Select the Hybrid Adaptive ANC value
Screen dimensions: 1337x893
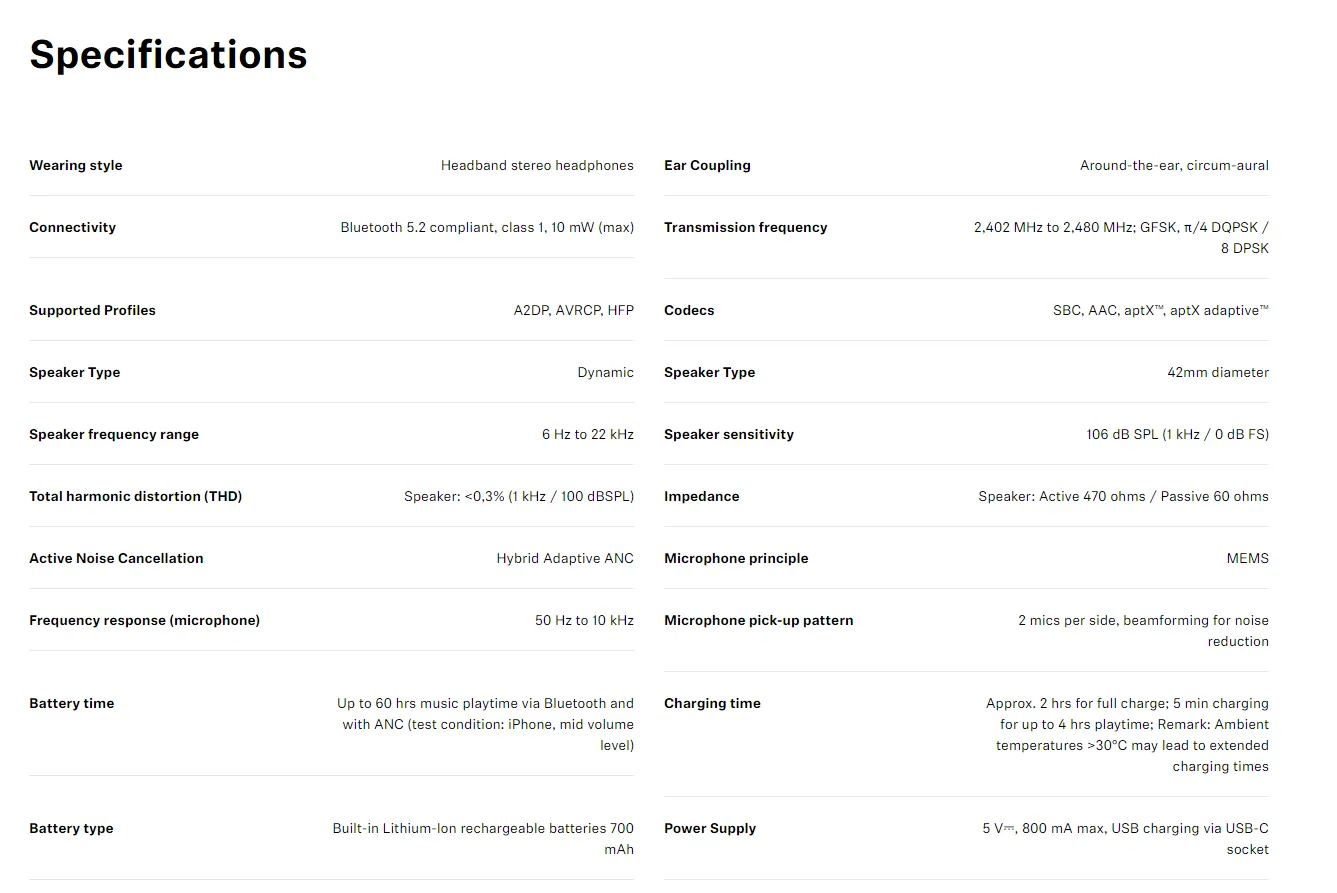coord(565,558)
